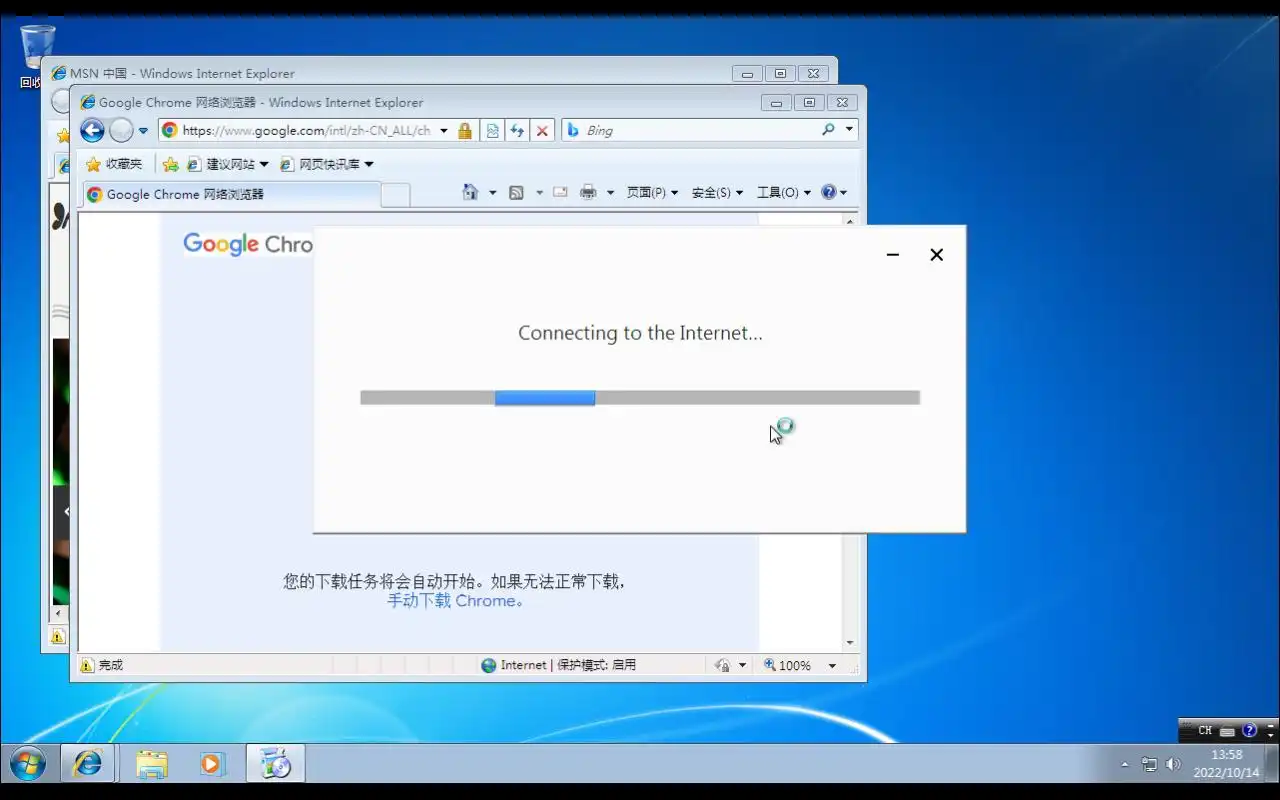The image size is (1280, 800).
Task: Open Windows Media Player from taskbar
Action: pyautogui.click(x=212, y=764)
